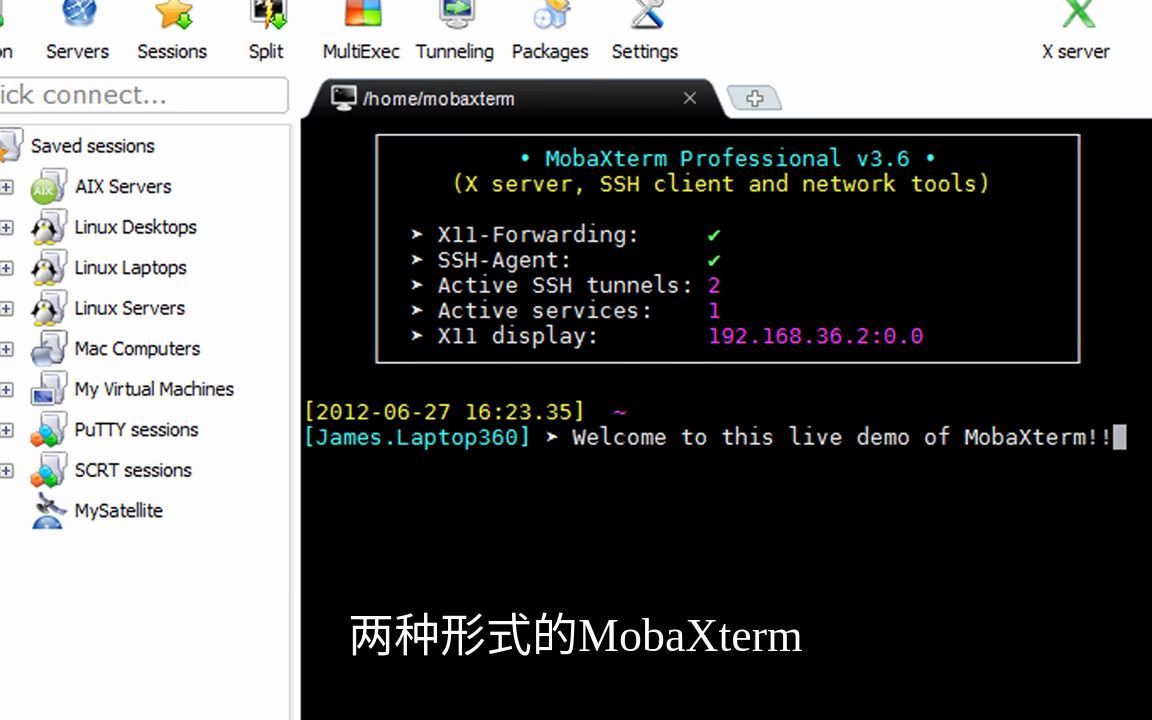
Task: Select the Saved sessions entry
Action: pyautogui.click(x=93, y=146)
